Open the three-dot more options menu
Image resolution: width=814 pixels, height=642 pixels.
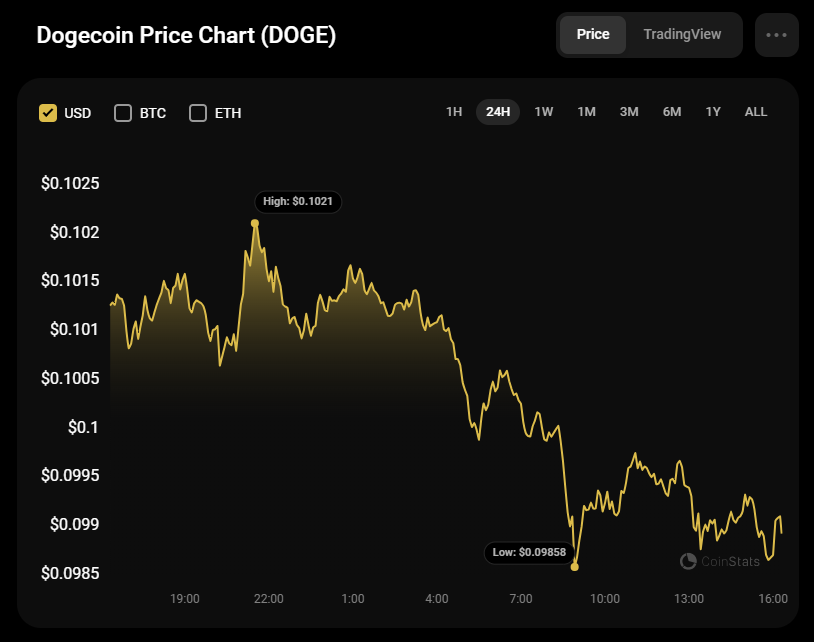(x=777, y=35)
